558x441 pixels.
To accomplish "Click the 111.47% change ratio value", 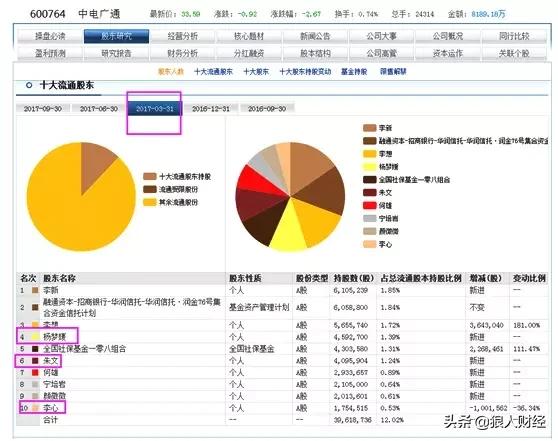I will (526, 349).
